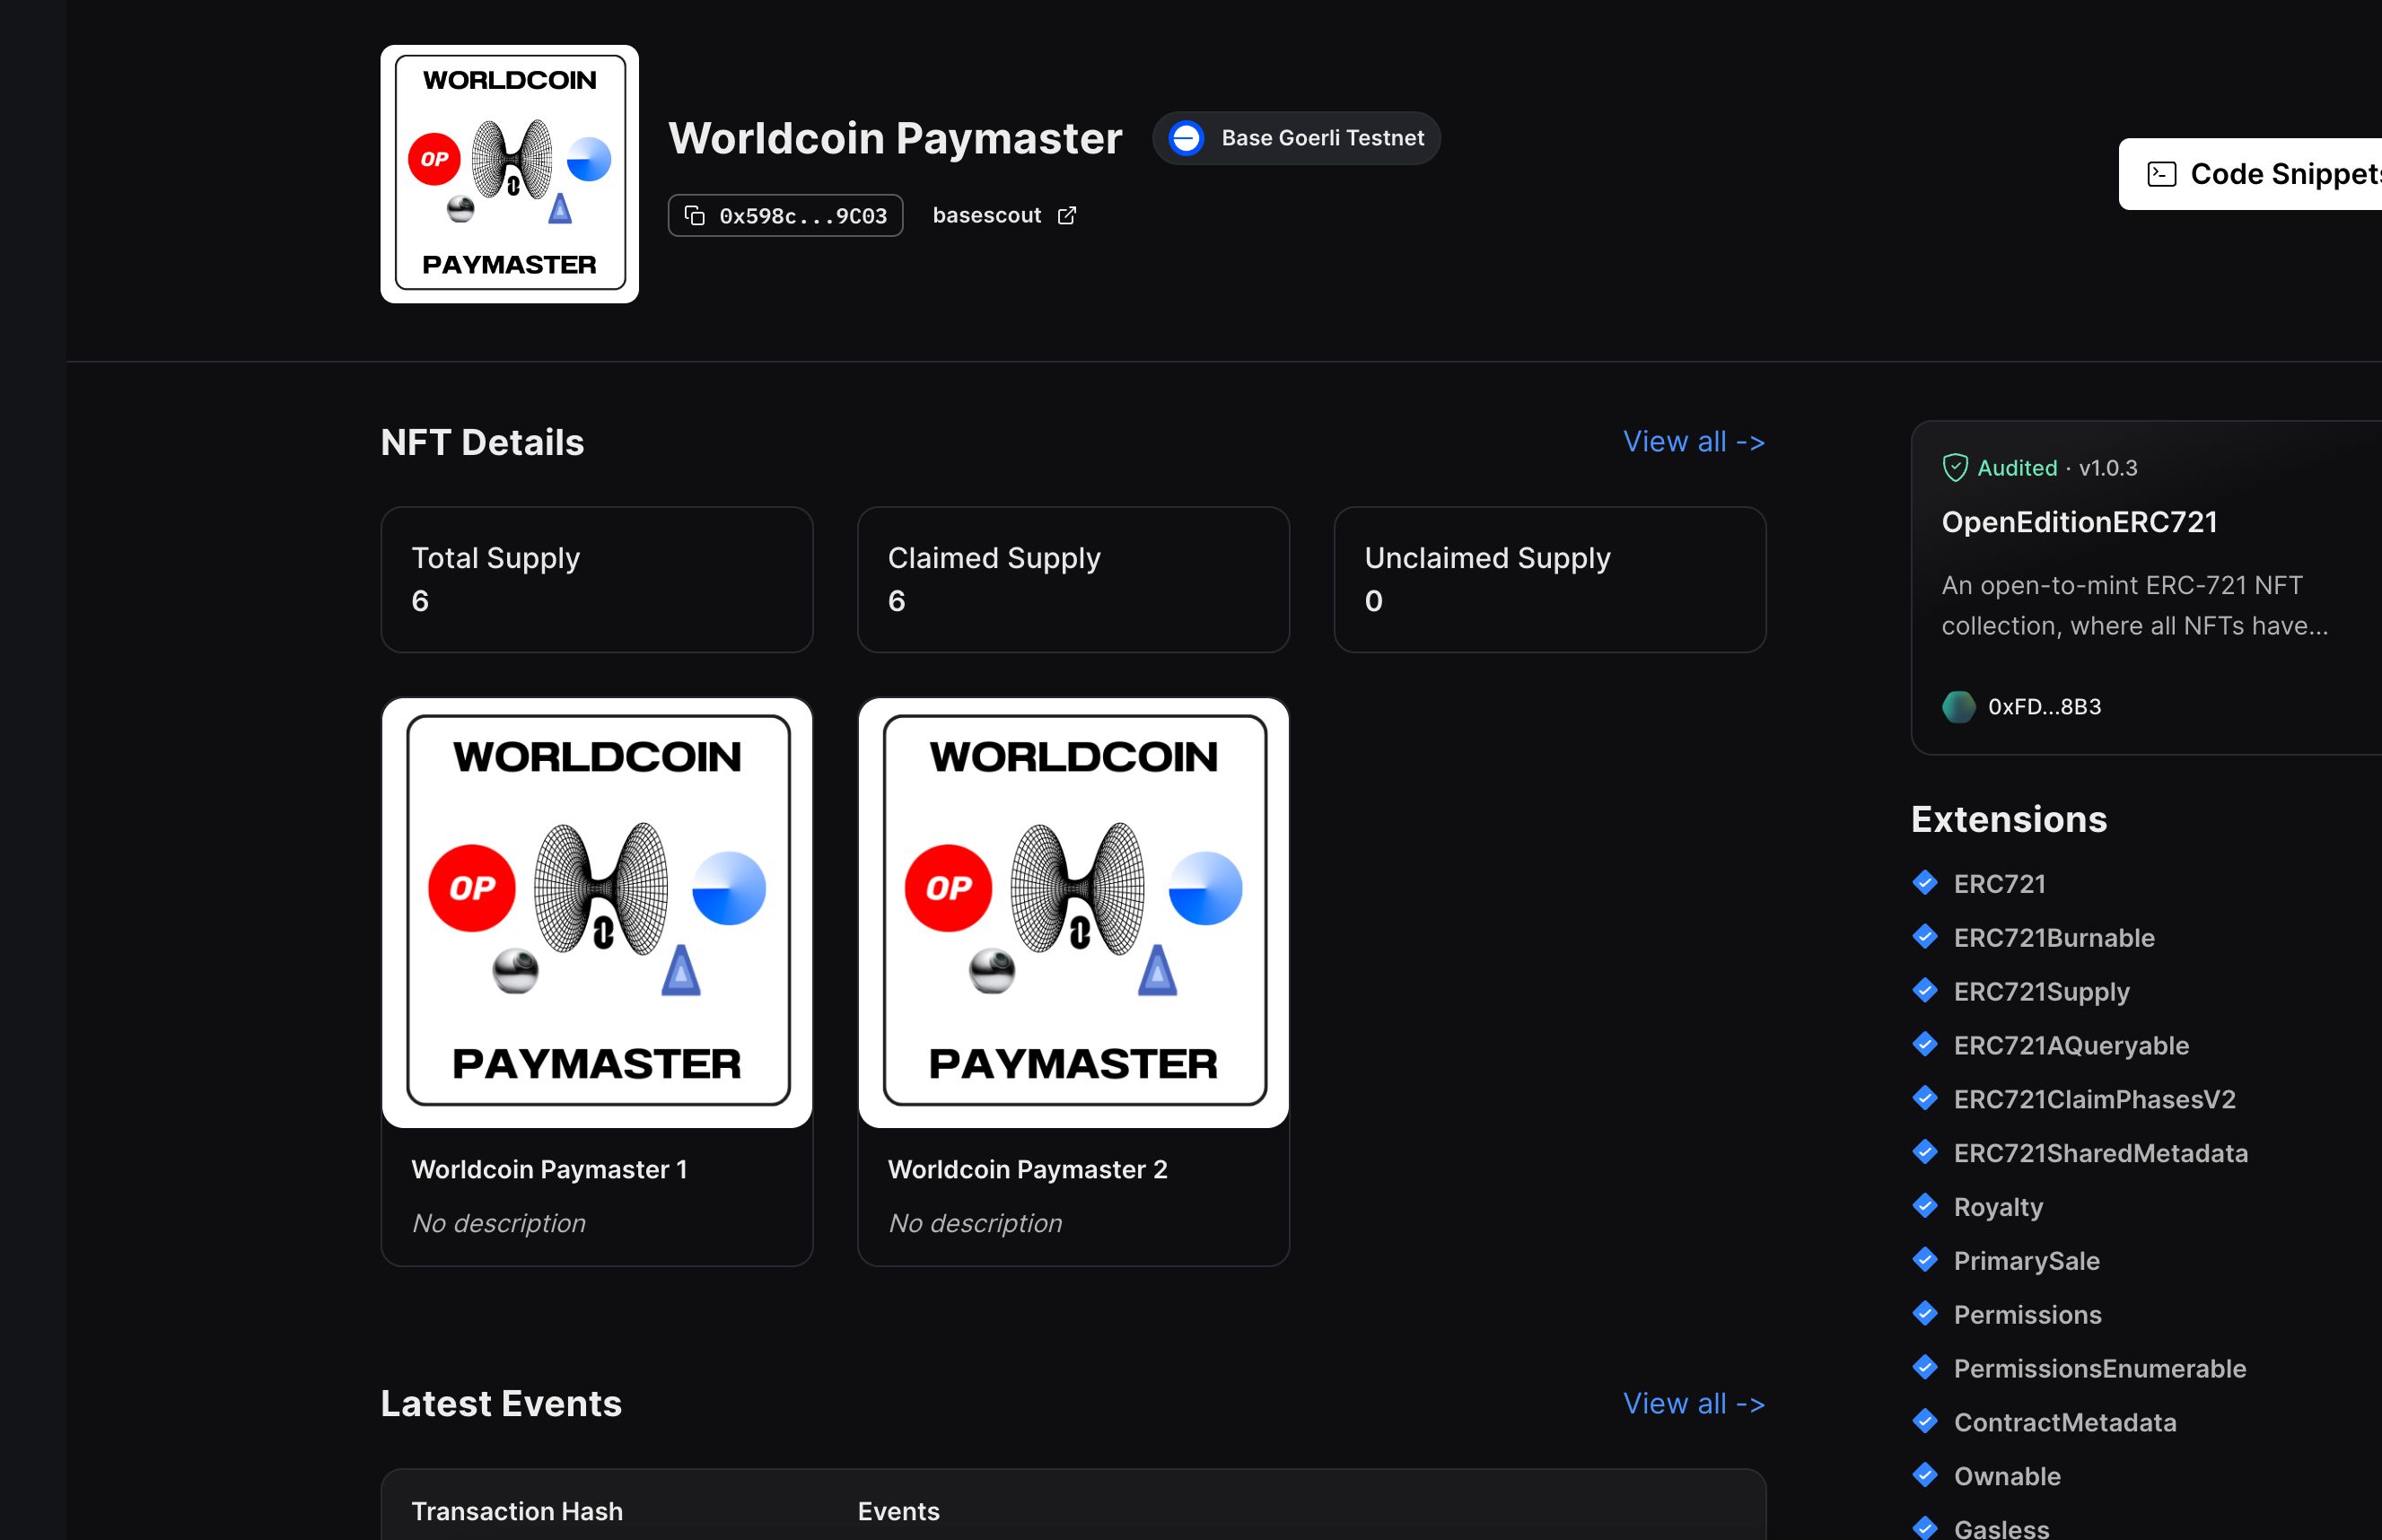Open the ERC721ClaimPhasesV2 extension
Screen dimensions: 2382x1540
2094,1100
